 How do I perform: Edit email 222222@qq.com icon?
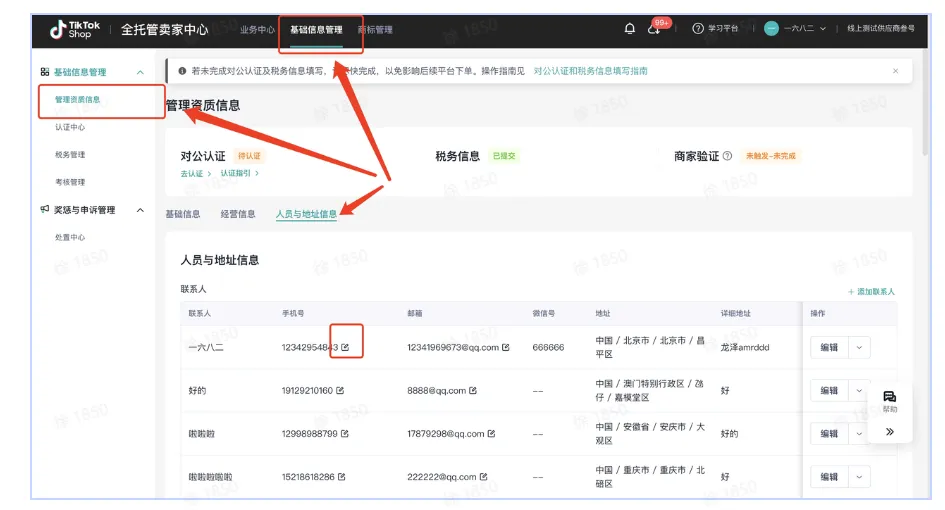click(x=483, y=477)
